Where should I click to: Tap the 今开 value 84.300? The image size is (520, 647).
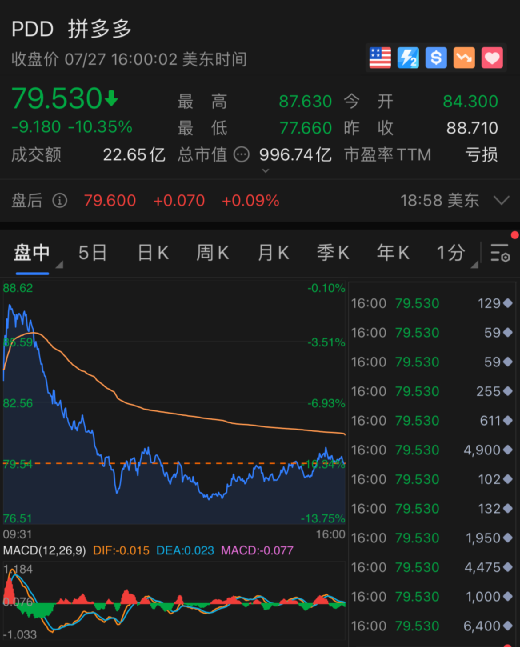[470, 102]
